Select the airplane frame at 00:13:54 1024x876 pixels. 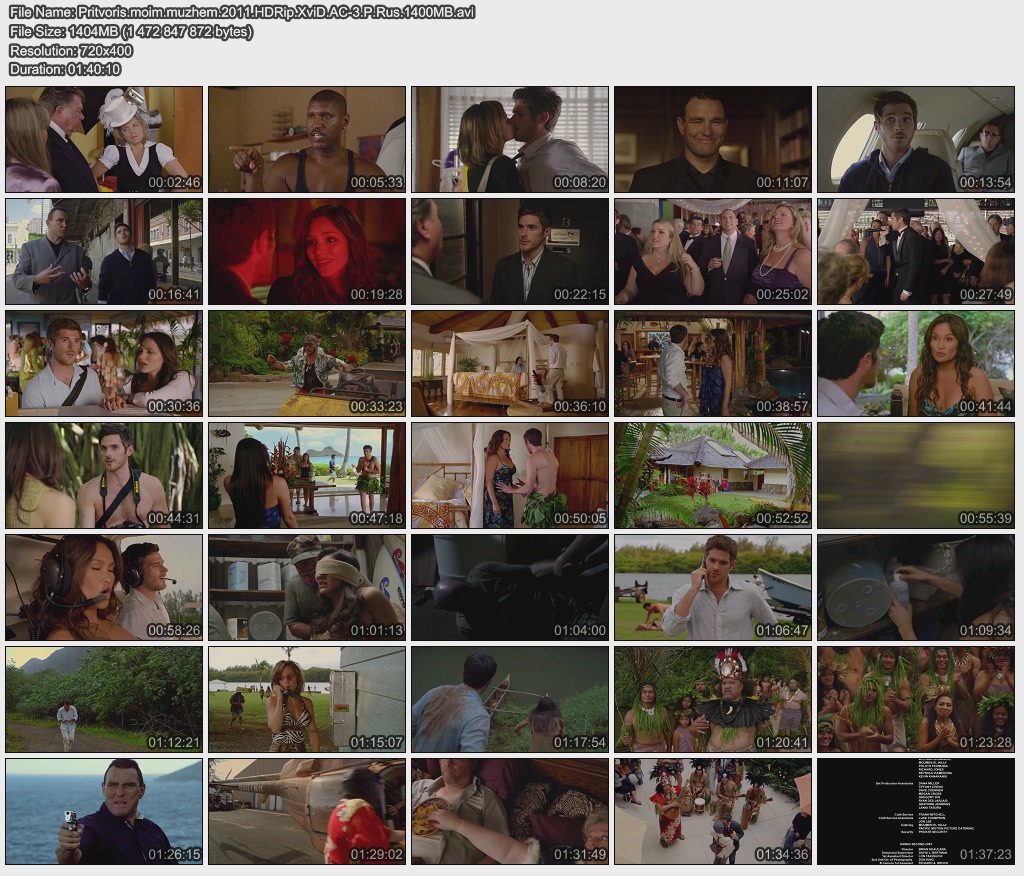click(x=916, y=140)
